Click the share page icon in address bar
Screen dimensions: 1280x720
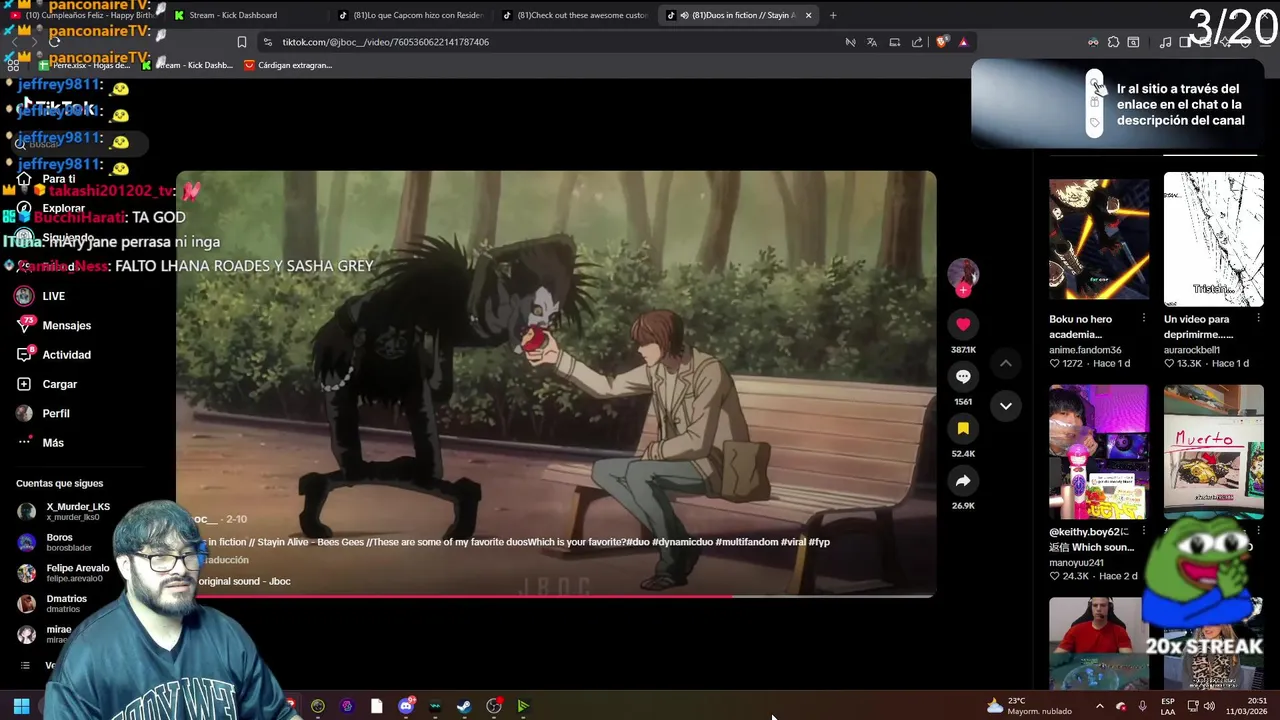(917, 42)
